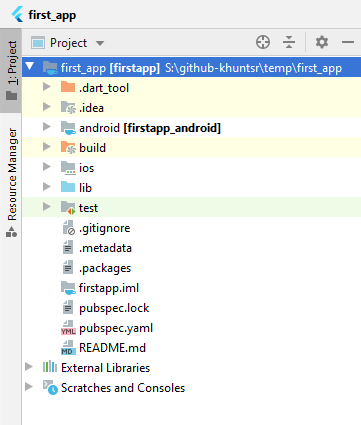The width and height of the screenshot is (361, 425).
Task: Click the .idea folder icon
Action: coord(68,108)
